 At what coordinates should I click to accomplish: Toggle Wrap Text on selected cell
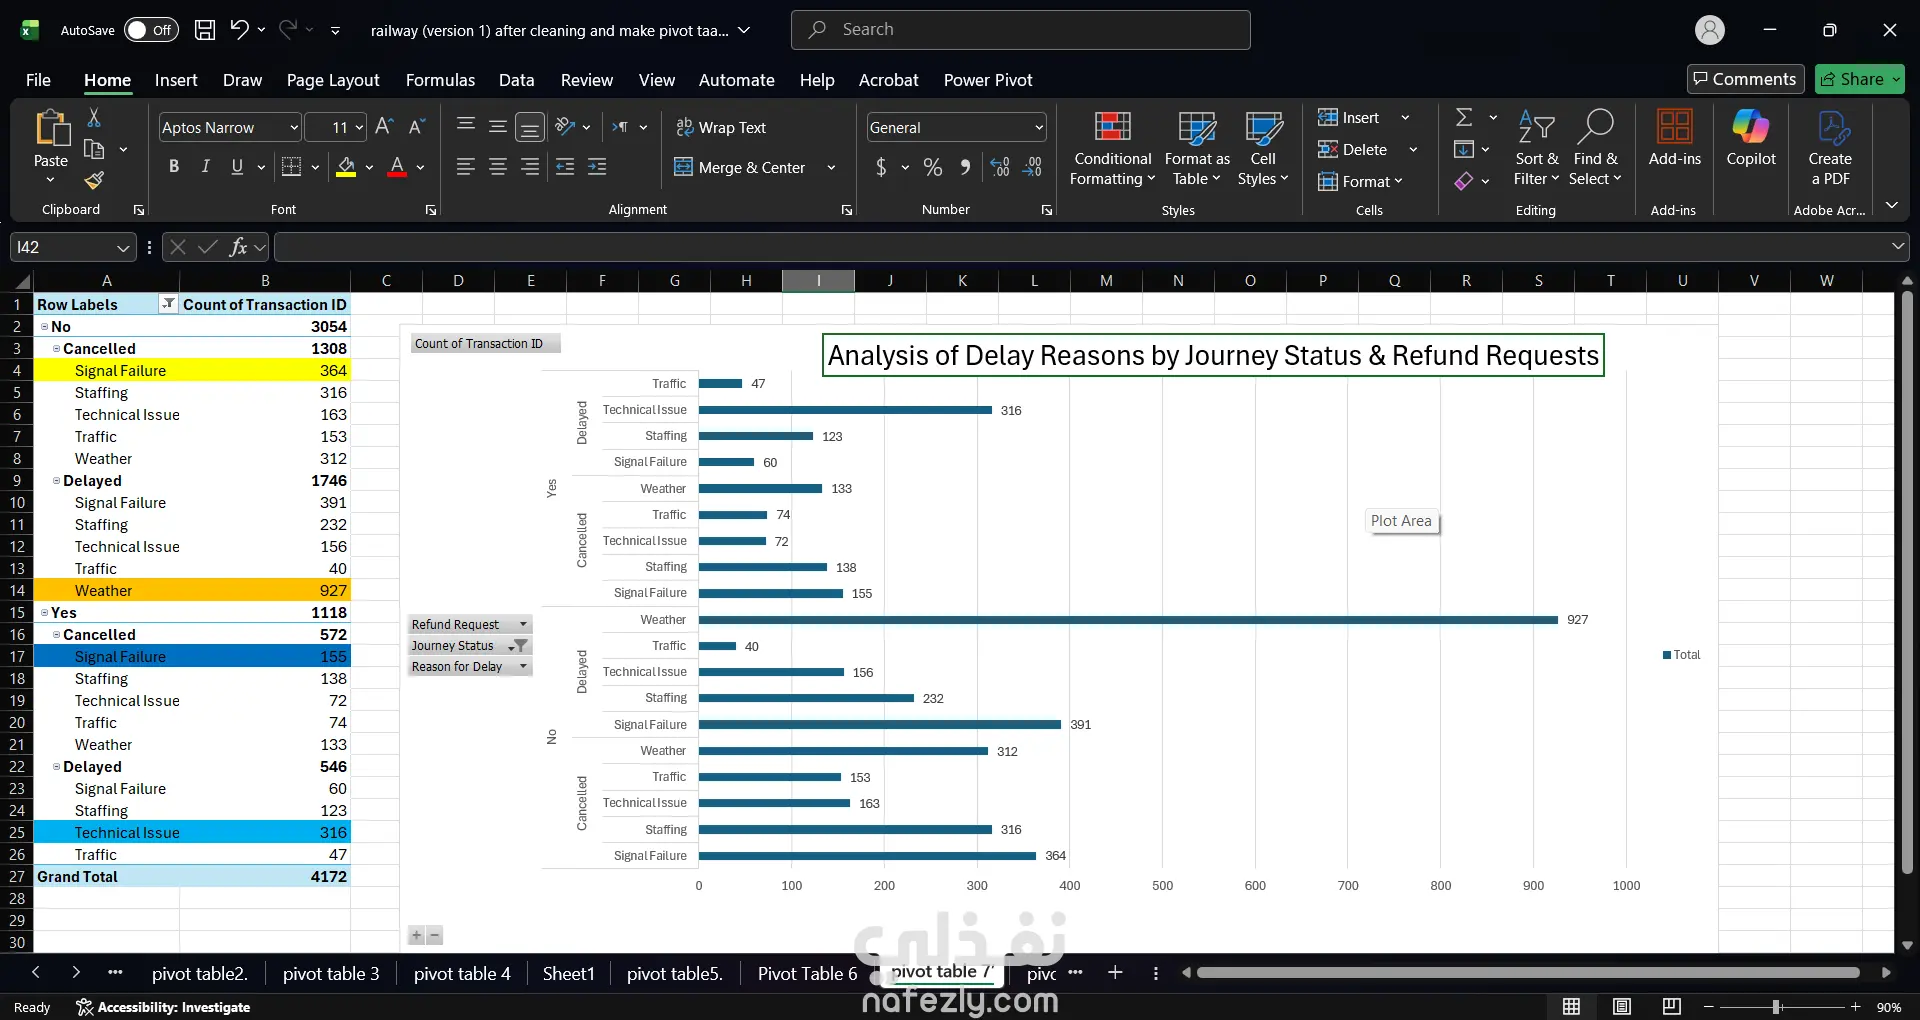(721, 127)
